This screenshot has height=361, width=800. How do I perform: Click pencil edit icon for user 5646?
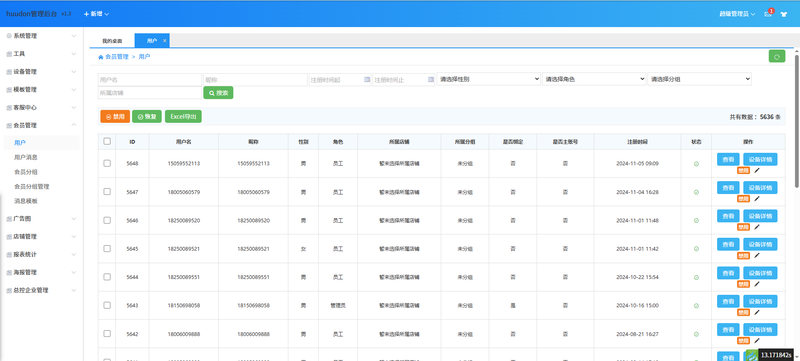[x=757, y=227]
